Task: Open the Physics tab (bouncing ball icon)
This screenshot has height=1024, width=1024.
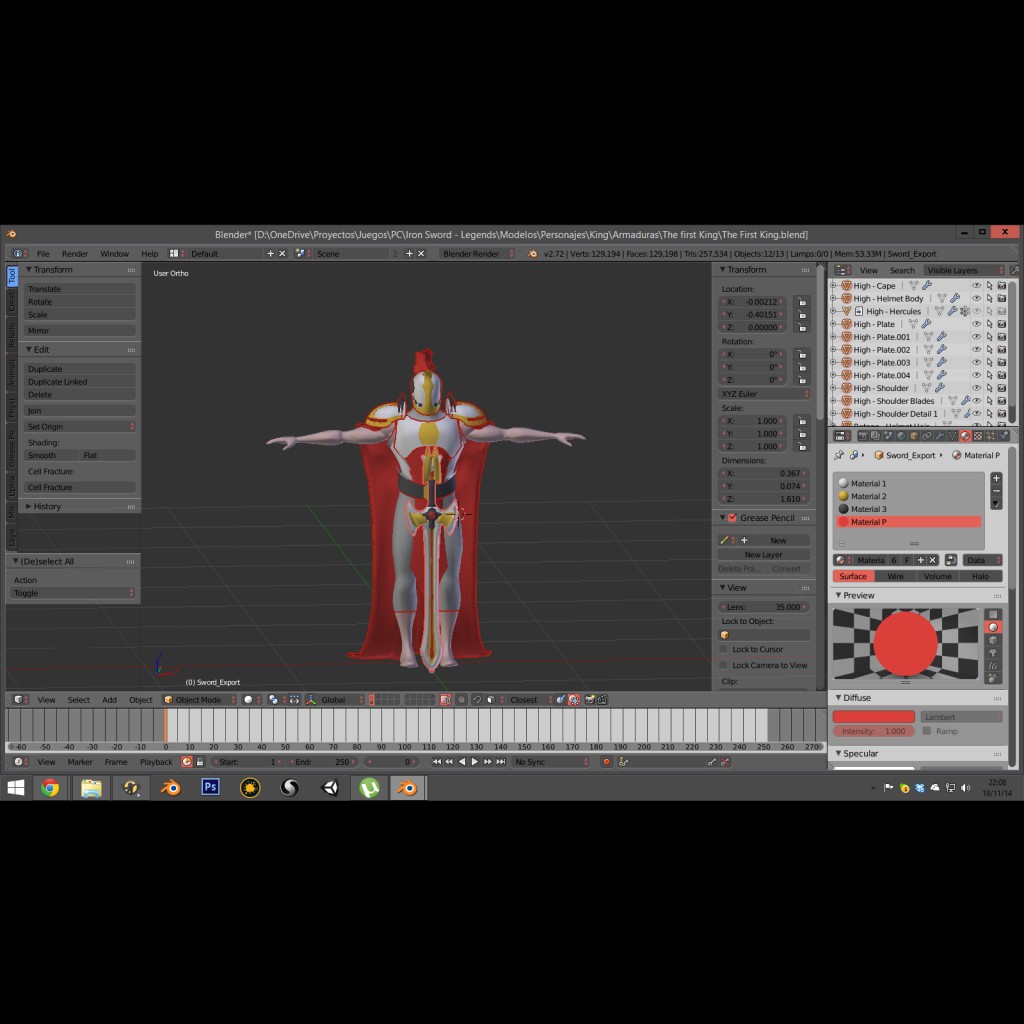Action: click(x=1003, y=437)
